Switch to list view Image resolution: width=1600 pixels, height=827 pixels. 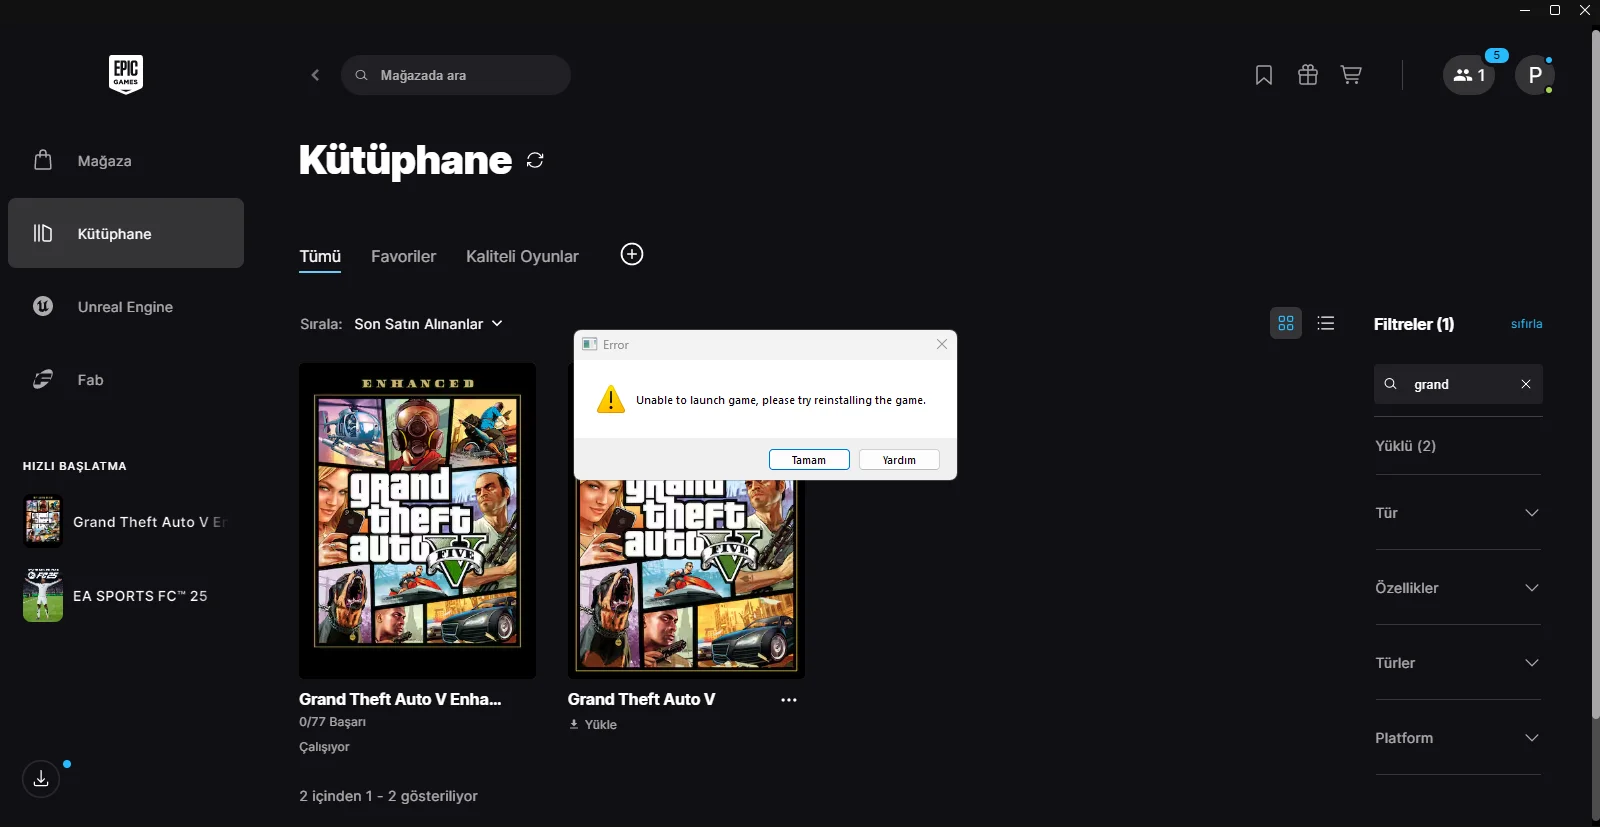(x=1326, y=323)
